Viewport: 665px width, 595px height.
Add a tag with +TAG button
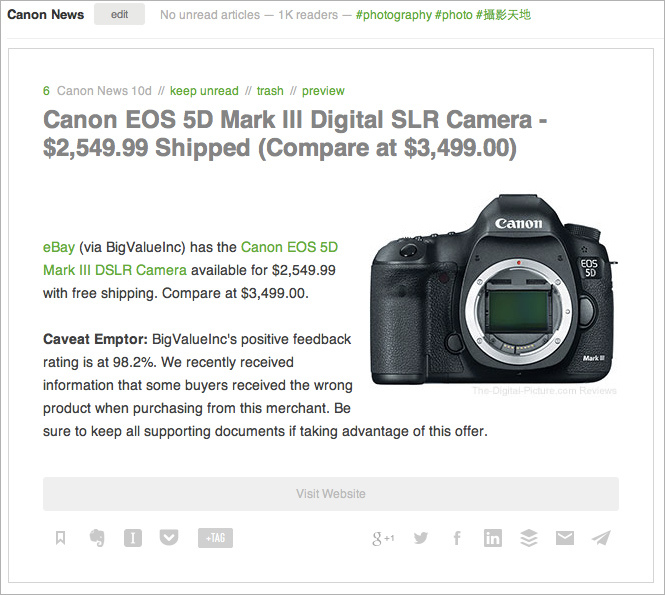pos(215,538)
